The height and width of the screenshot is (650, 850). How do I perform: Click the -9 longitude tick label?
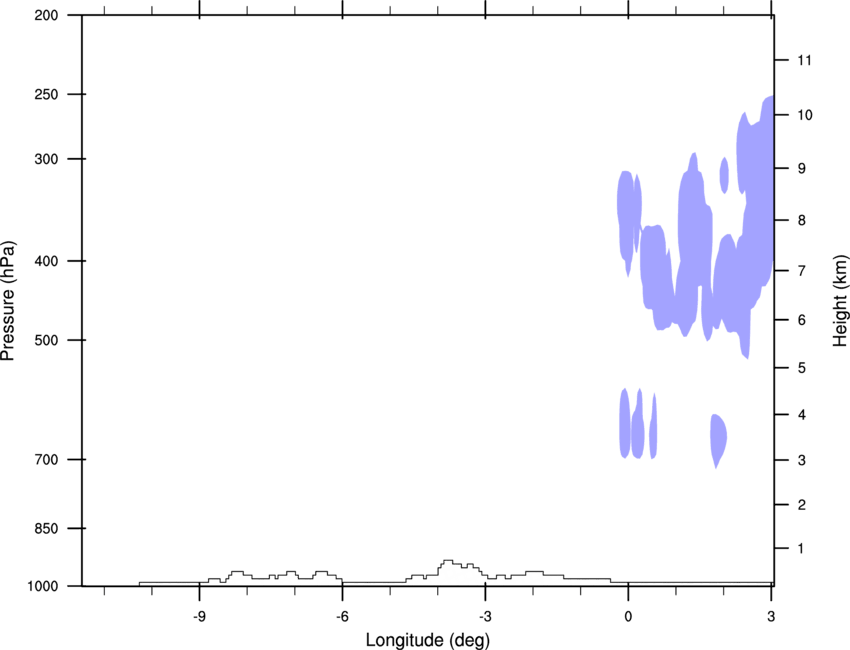198,616
